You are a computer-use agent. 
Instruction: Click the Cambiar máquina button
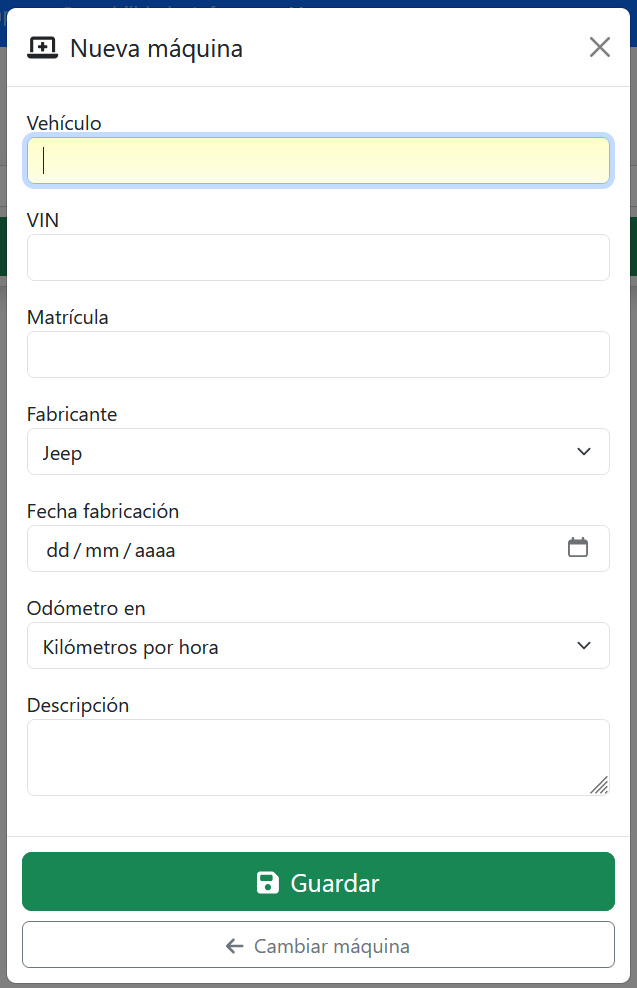pyautogui.click(x=318, y=946)
